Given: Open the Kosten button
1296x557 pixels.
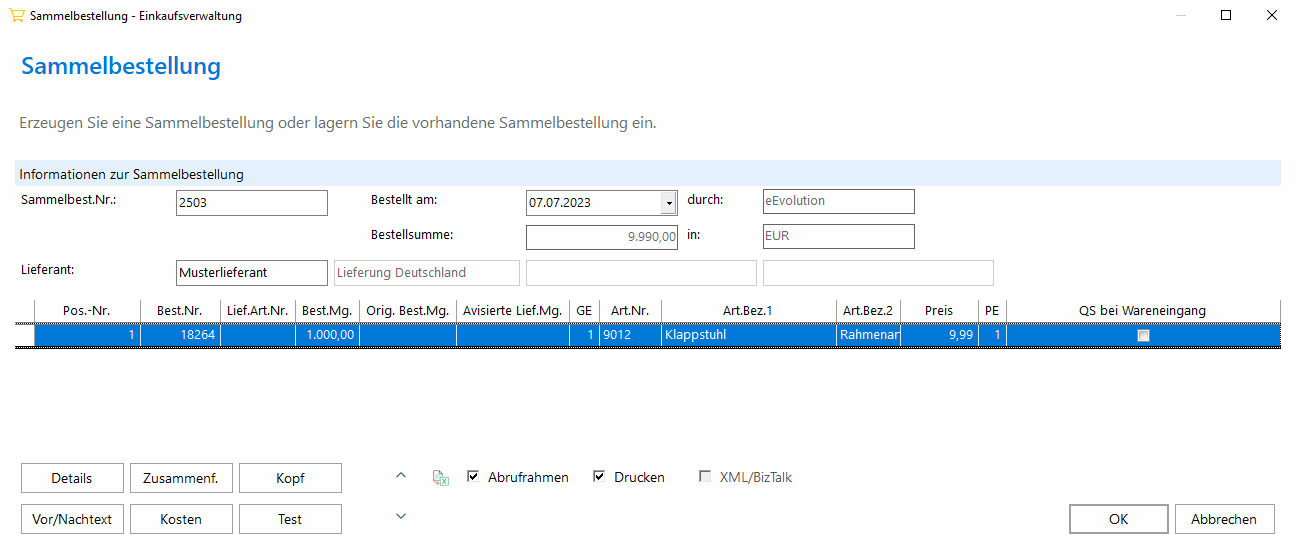Looking at the screenshot, I should (x=181, y=519).
